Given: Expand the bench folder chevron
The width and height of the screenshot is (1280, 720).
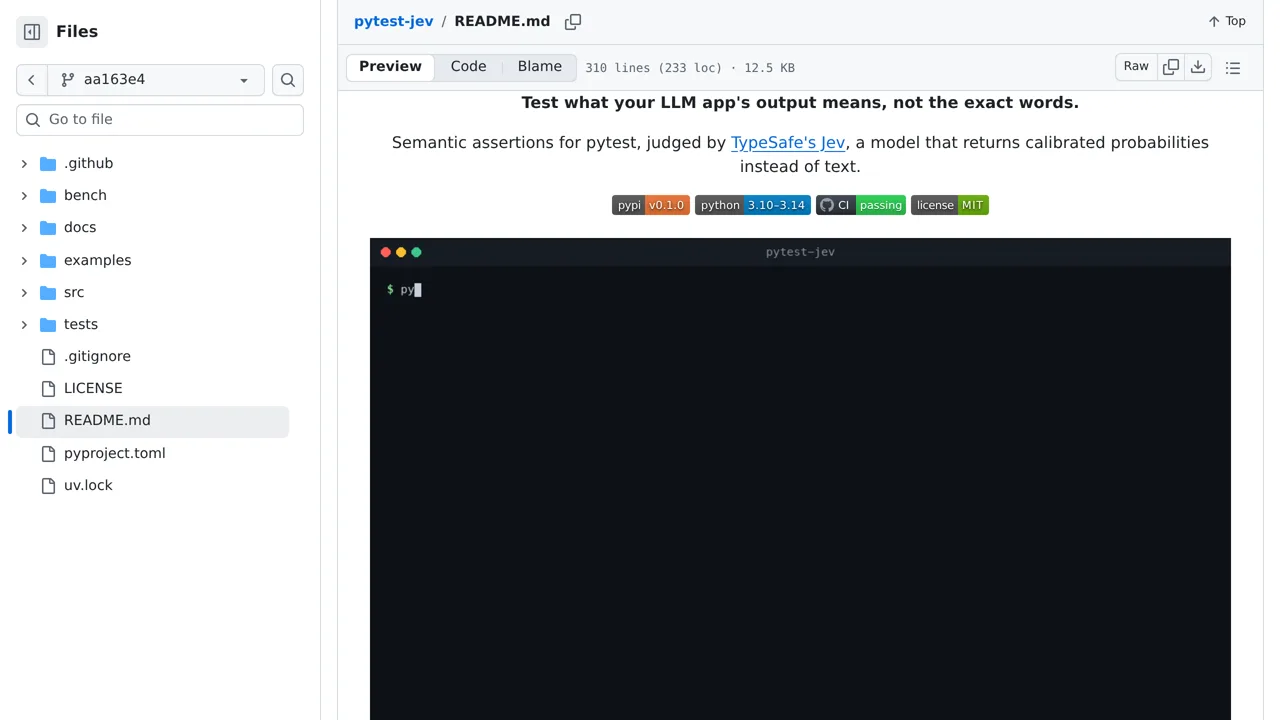Looking at the screenshot, I should (24, 195).
